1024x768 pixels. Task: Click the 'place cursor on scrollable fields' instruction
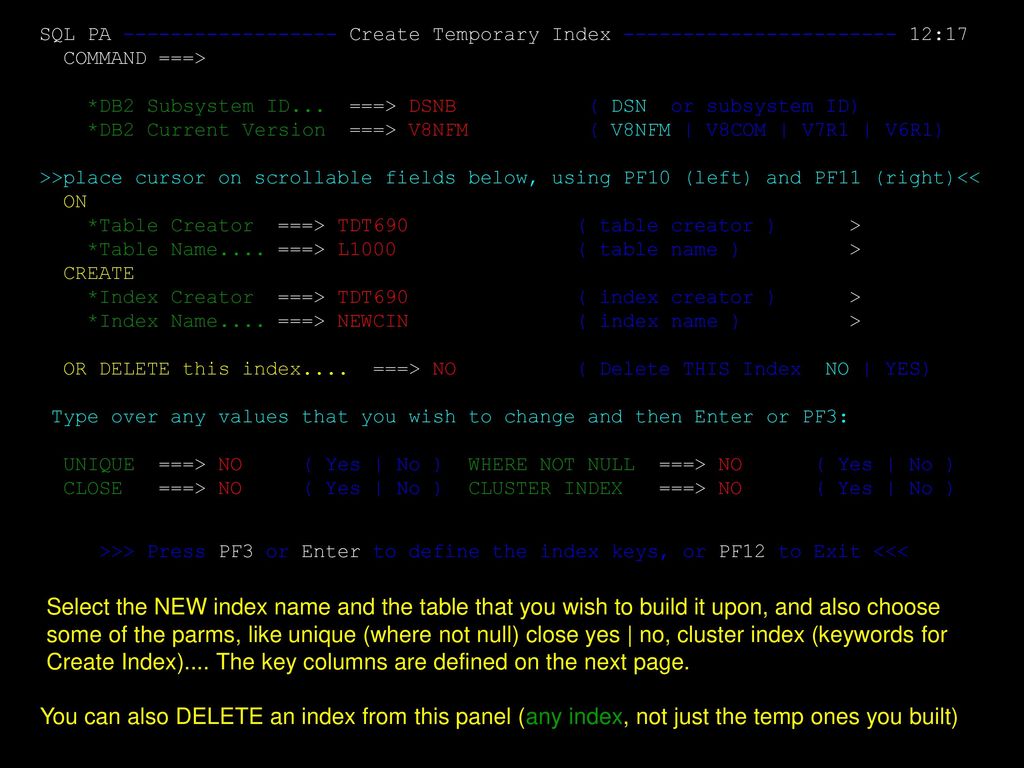pyautogui.click(x=510, y=178)
